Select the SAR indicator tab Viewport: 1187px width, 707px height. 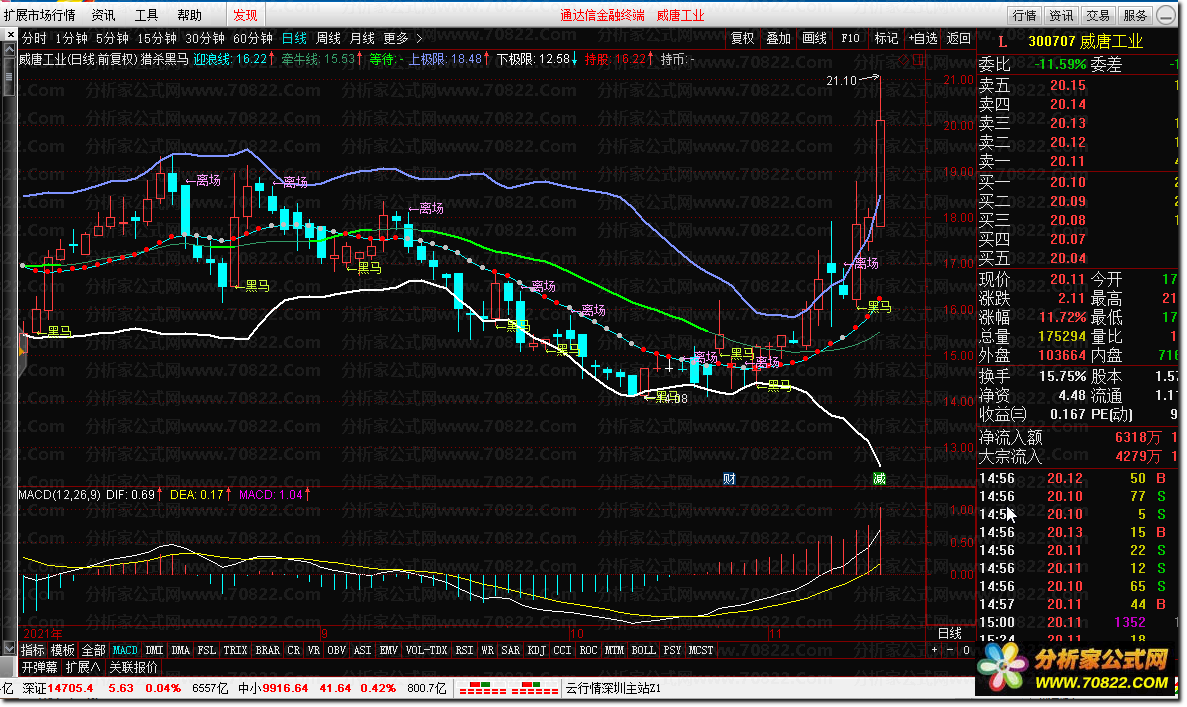point(510,650)
